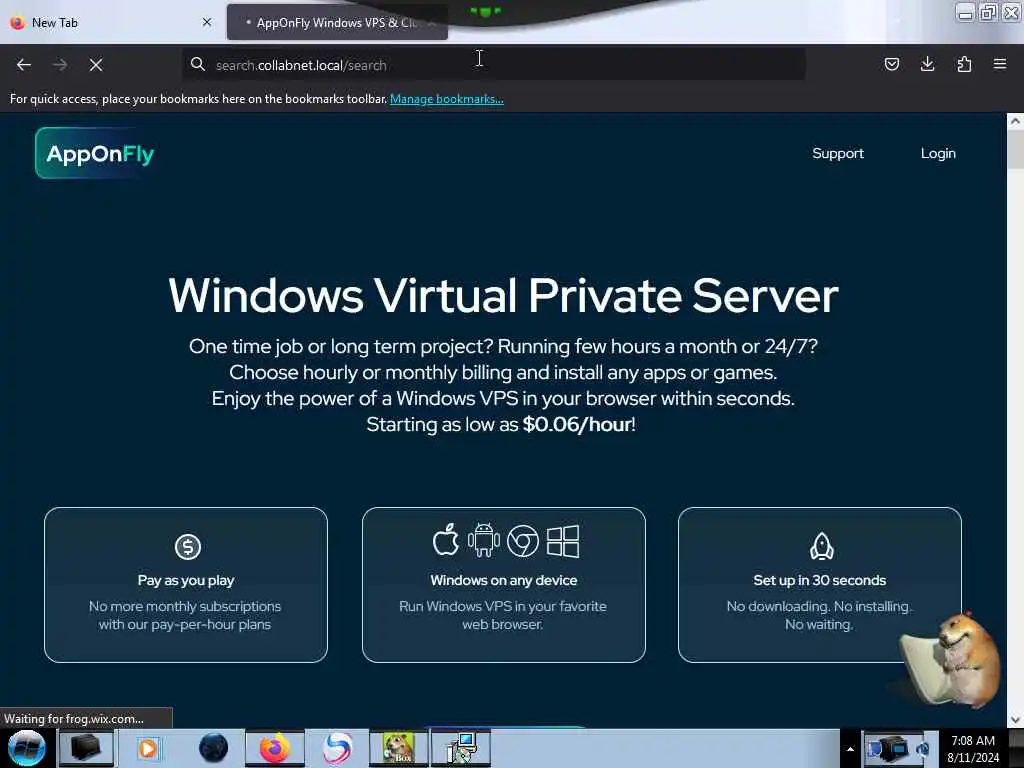Screen dimensions: 1024x768
Task: Click the scrollbar up arrow
Action: (1015, 121)
